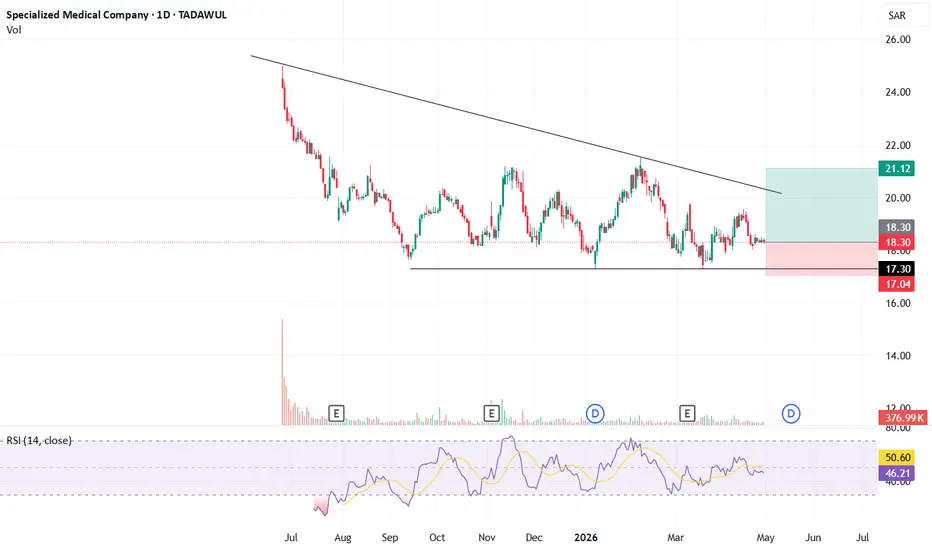Click the 2026 label on the time axis
Image resolution: width=932 pixels, height=550 pixels.
click(585, 538)
